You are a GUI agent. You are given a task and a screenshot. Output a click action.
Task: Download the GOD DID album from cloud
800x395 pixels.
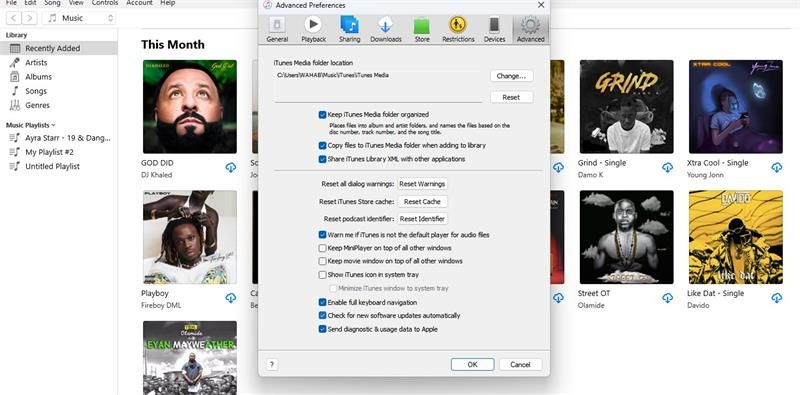(231, 167)
